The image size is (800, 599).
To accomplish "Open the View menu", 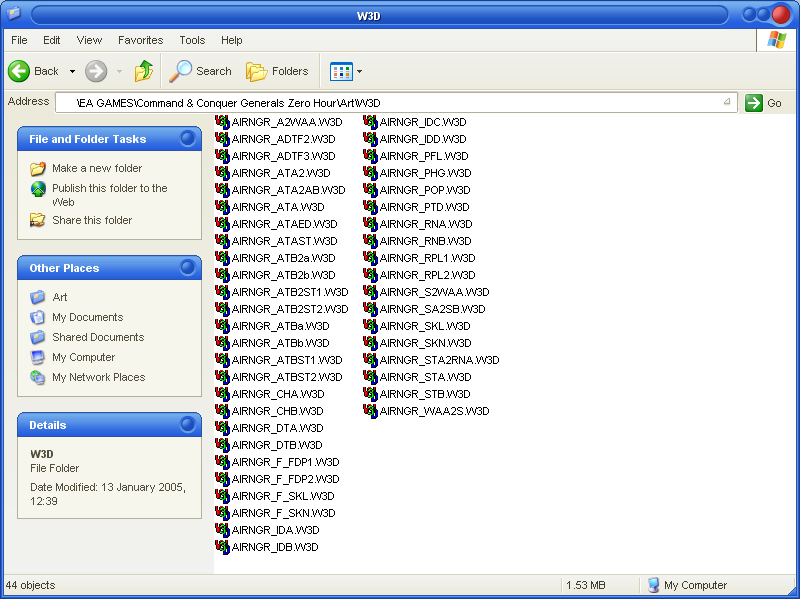I will click(89, 40).
